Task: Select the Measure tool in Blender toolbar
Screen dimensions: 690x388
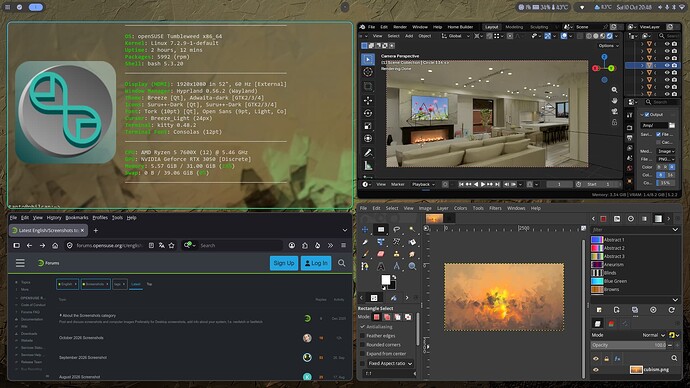Action: (x=368, y=166)
